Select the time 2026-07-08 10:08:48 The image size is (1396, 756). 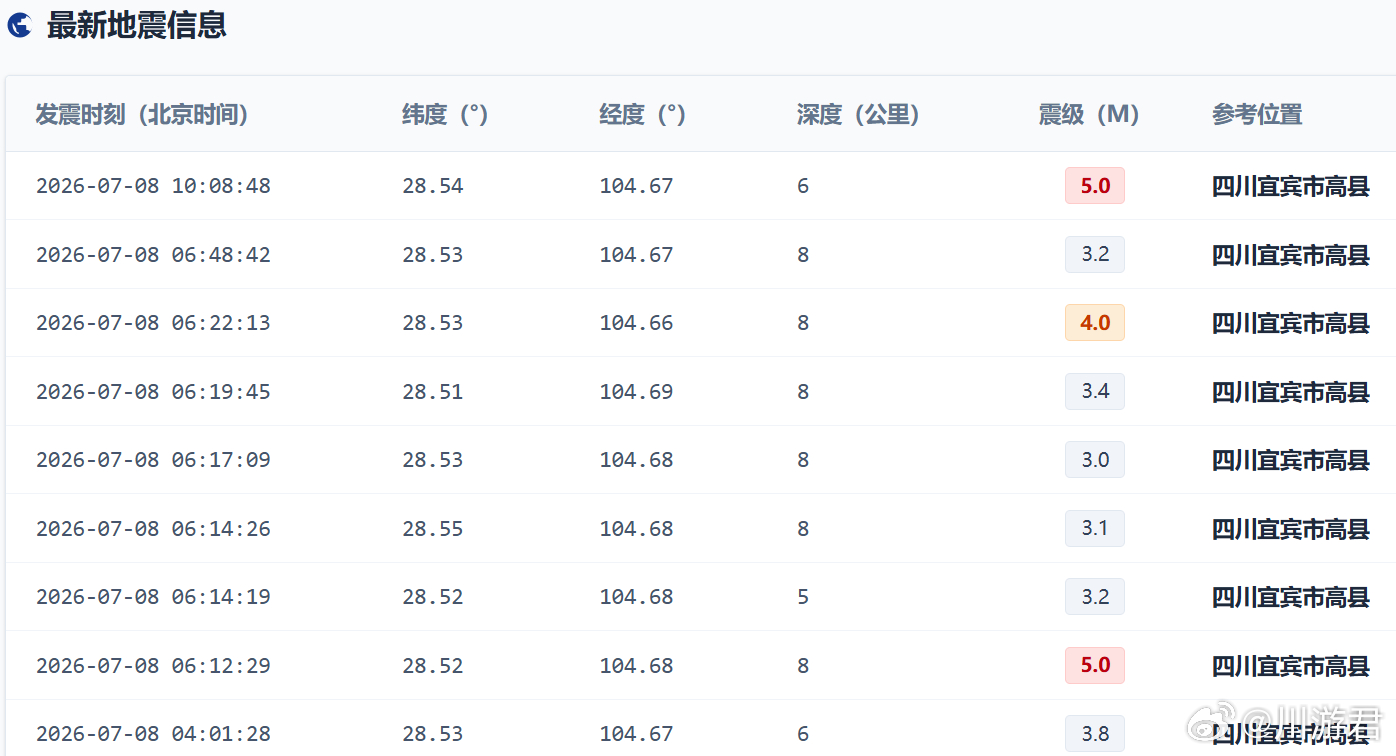pos(153,186)
